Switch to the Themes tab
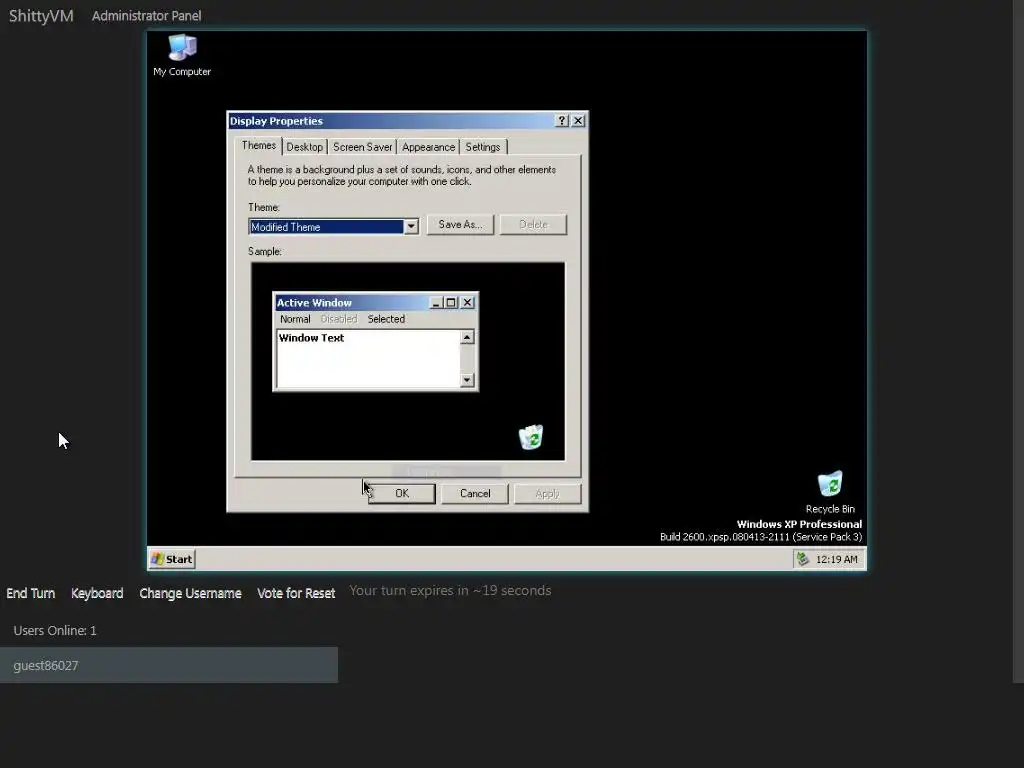 click(x=259, y=146)
